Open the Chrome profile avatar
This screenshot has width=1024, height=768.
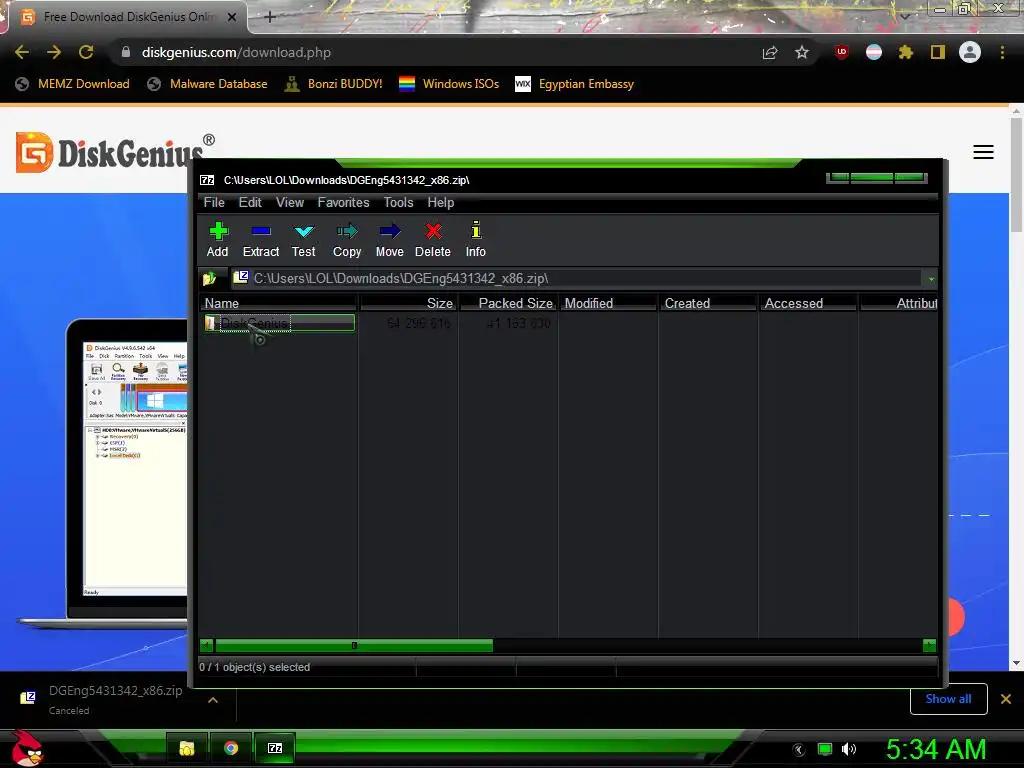tap(970, 52)
